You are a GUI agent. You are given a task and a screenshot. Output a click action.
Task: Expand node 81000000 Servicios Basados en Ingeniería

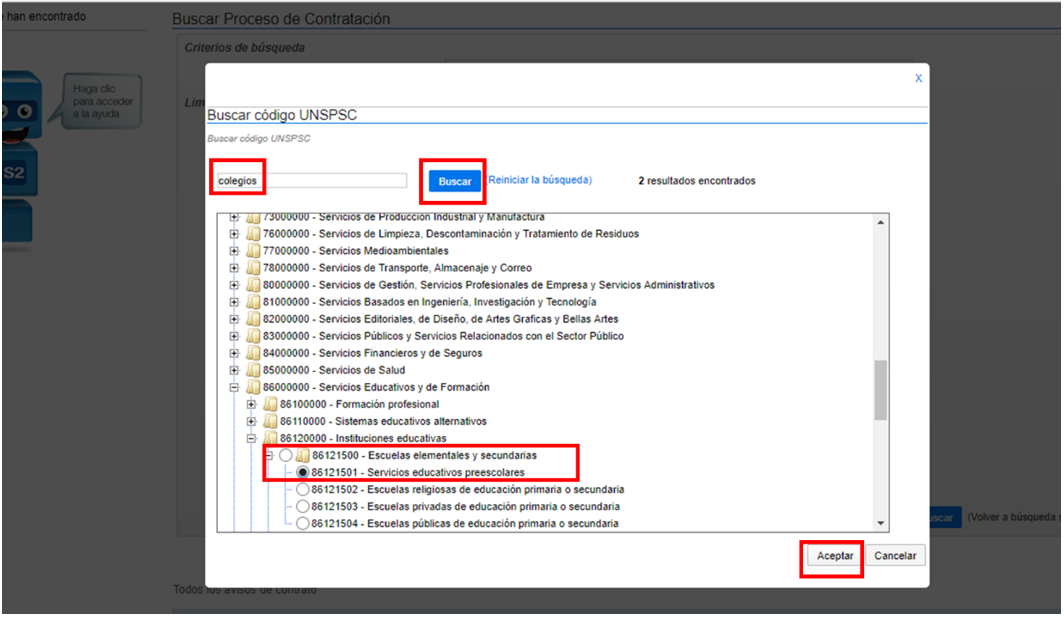tap(234, 302)
